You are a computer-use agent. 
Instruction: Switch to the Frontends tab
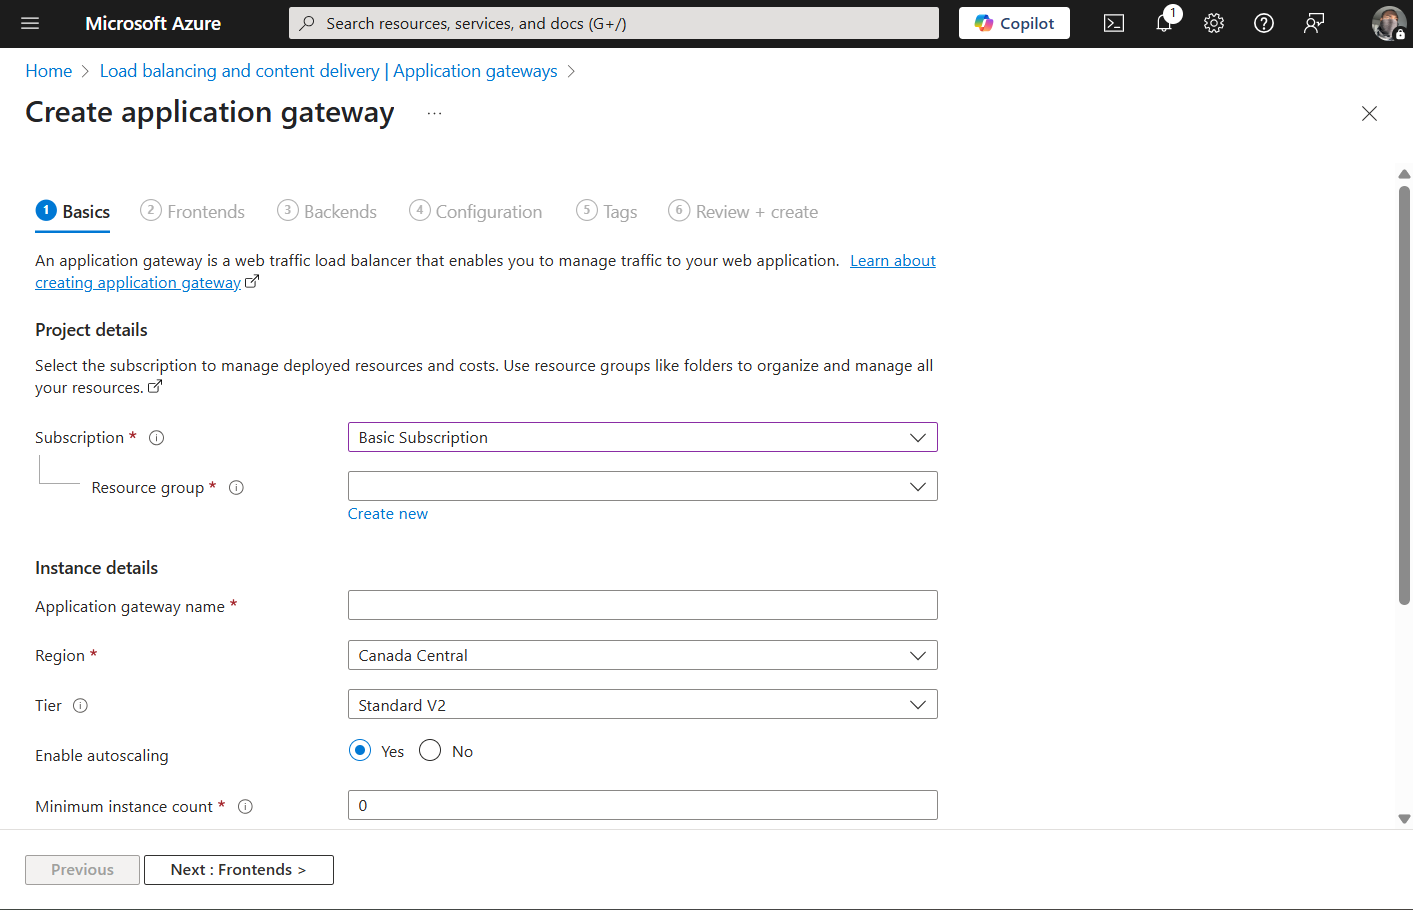(x=193, y=211)
